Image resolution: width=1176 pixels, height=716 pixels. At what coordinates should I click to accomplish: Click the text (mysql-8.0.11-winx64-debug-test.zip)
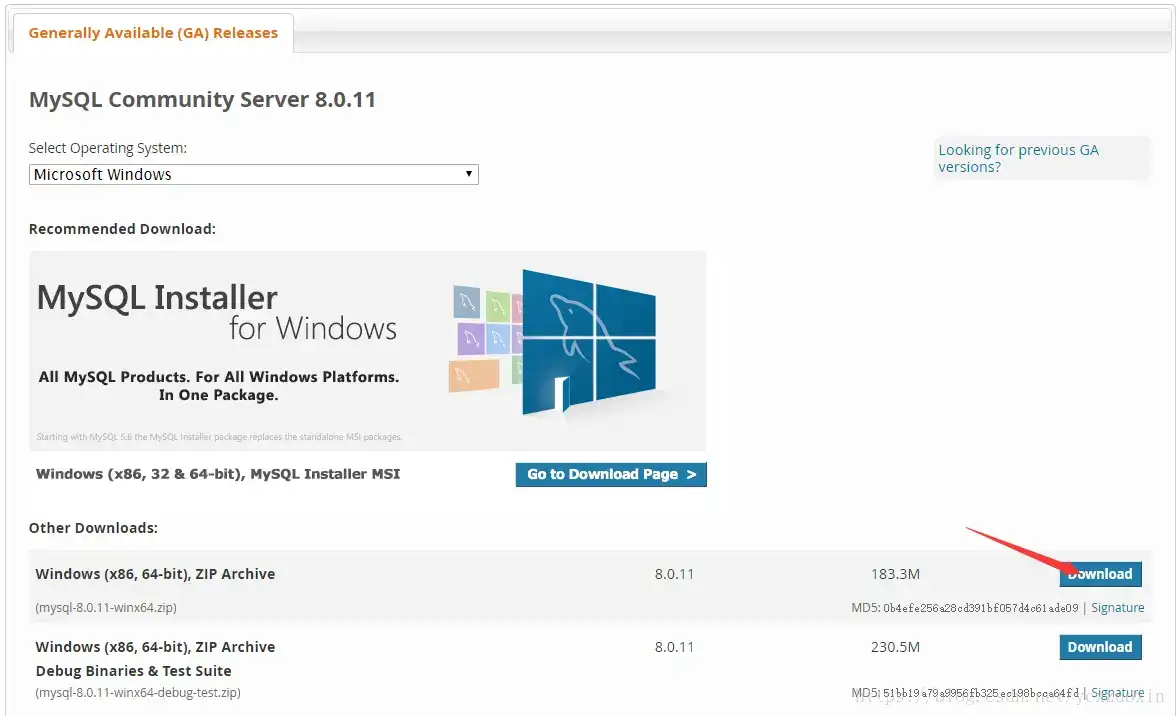click(x=138, y=693)
